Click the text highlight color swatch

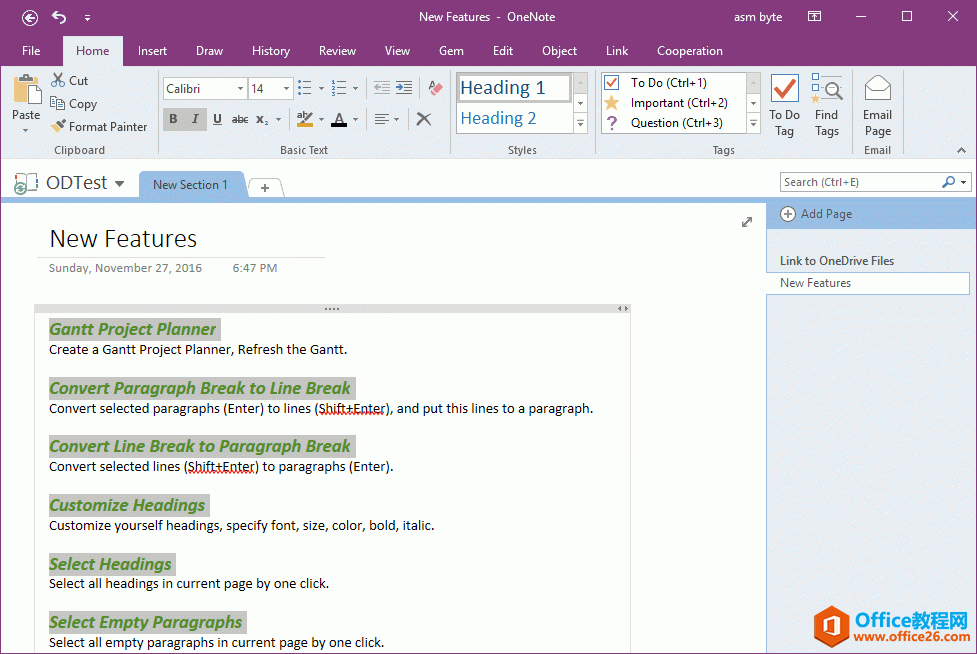[x=306, y=119]
